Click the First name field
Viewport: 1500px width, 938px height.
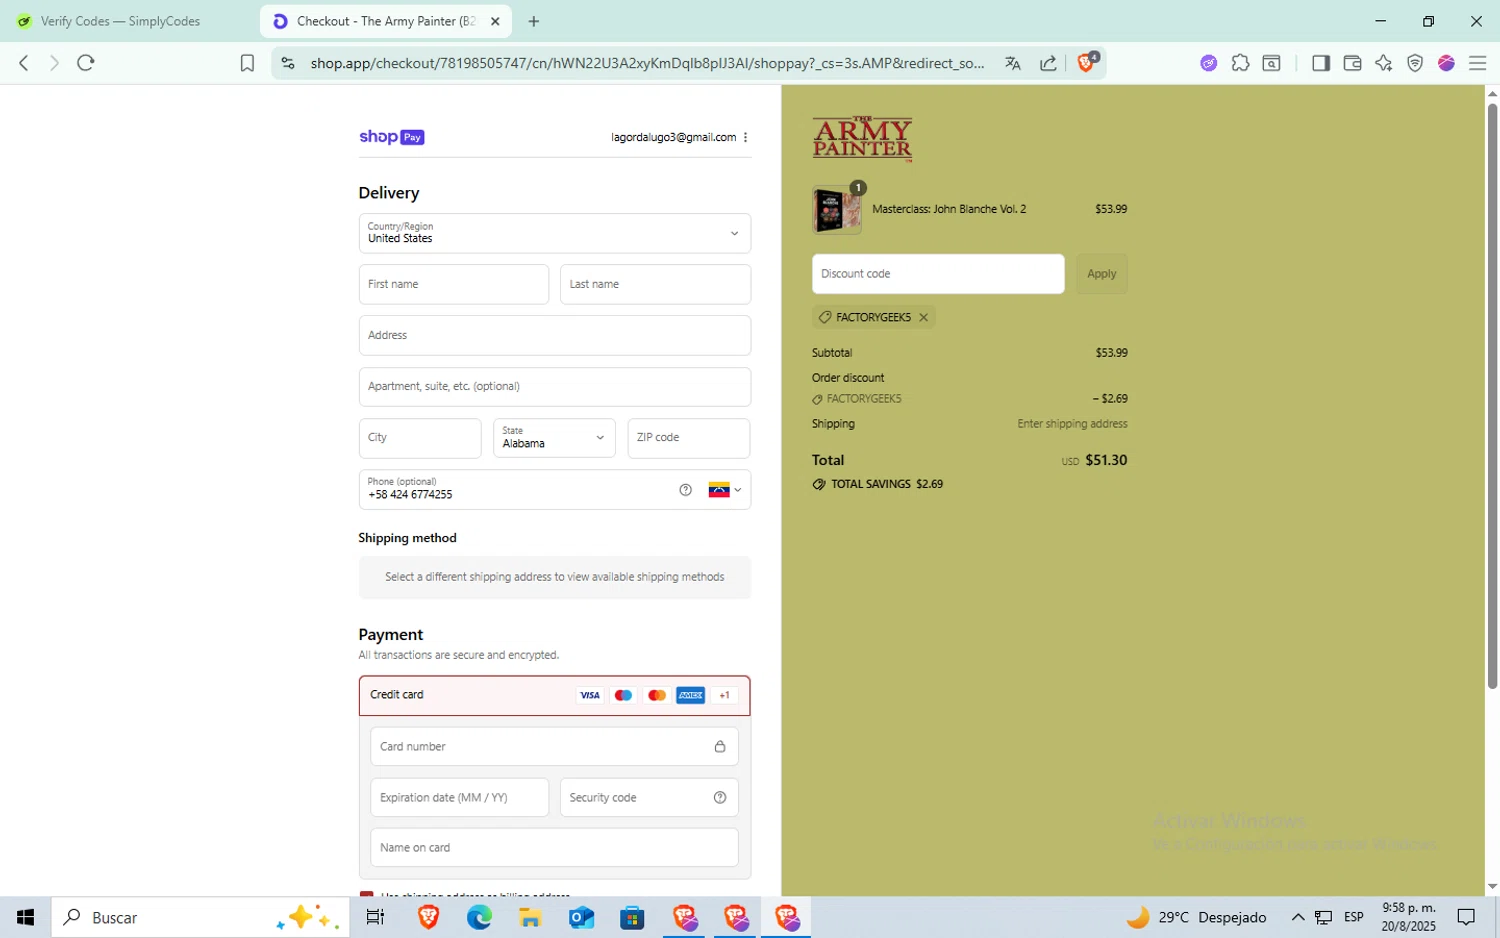click(x=454, y=284)
